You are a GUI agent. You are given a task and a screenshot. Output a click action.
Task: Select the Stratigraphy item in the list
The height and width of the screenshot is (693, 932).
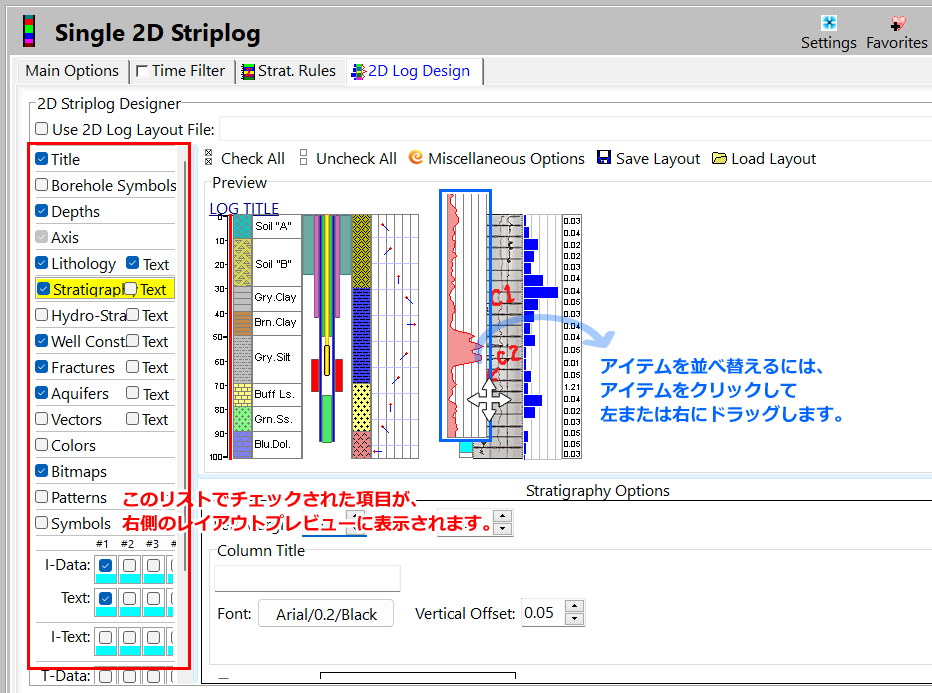(86, 289)
